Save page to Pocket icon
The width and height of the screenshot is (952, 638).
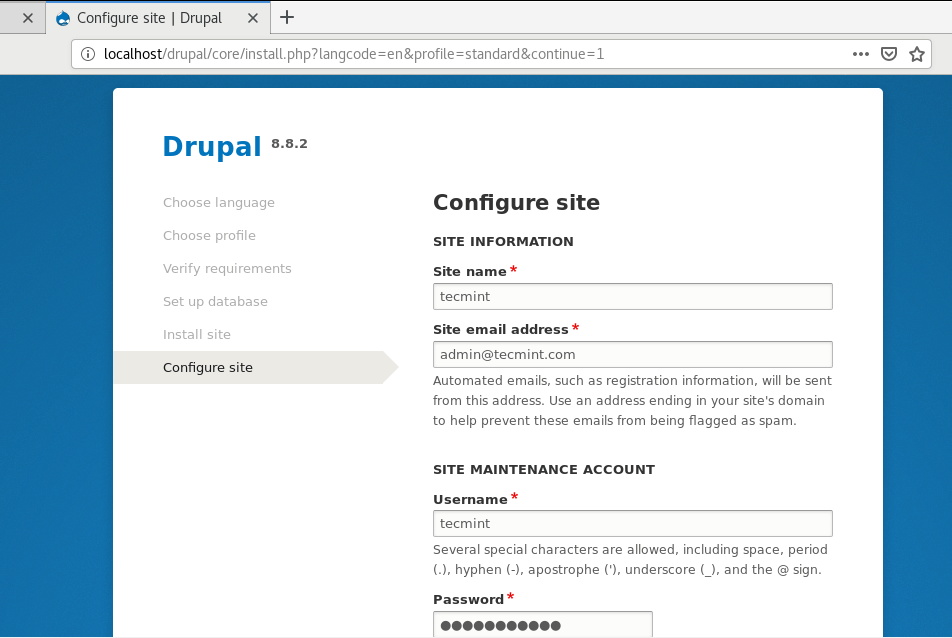pos(889,54)
